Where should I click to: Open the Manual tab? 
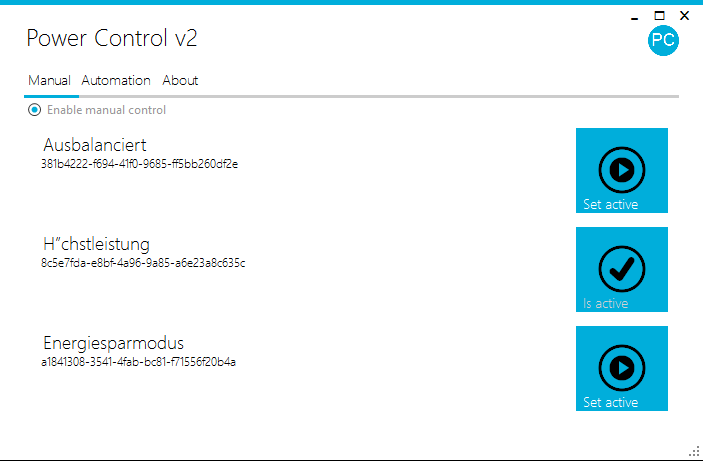[x=49, y=80]
